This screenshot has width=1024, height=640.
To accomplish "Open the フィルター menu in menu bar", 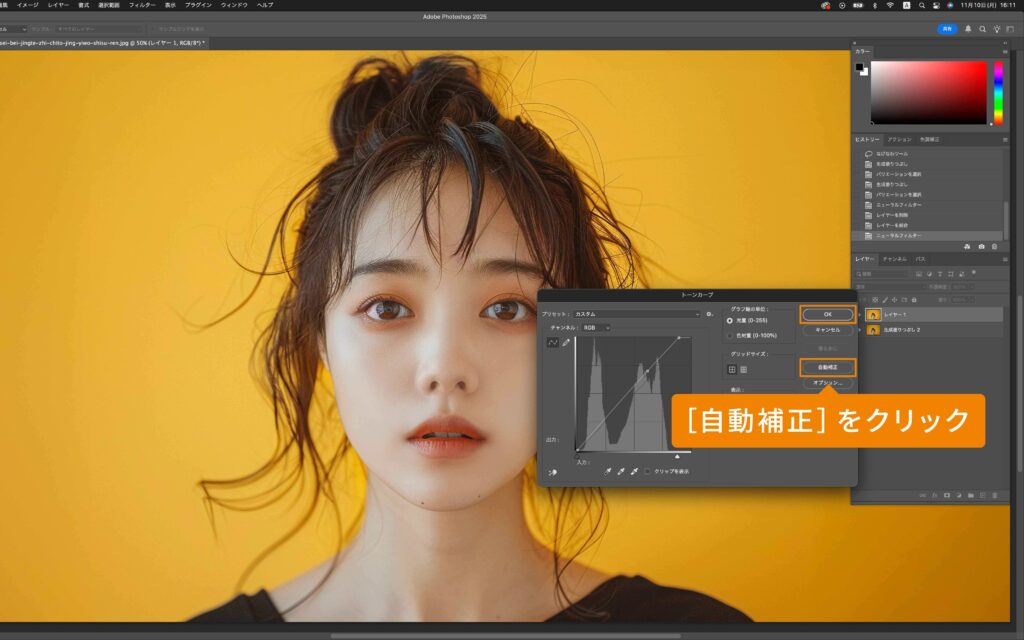I will tap(142, 5).
